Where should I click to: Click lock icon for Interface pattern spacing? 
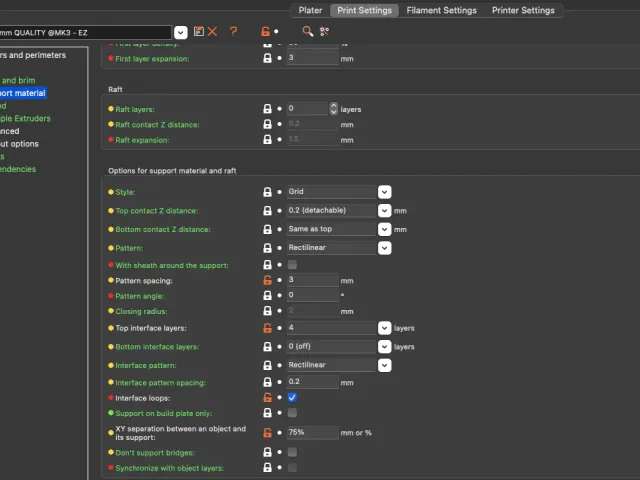(267, 382)
